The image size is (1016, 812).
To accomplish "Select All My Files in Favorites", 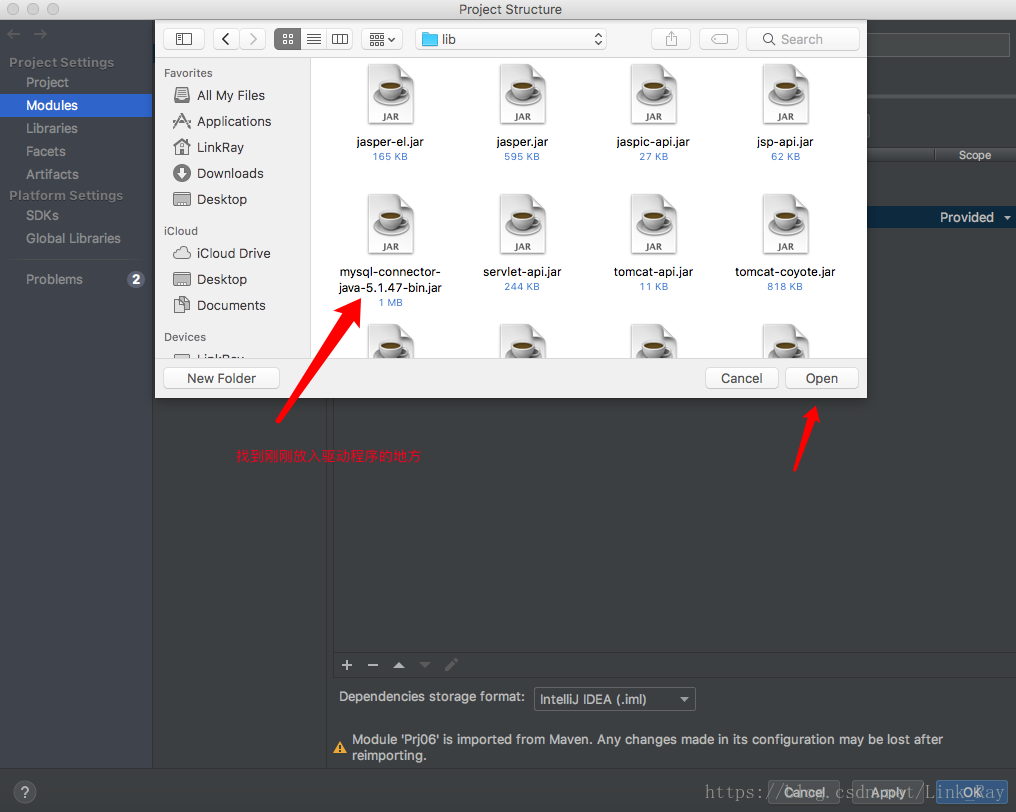I will 231,95.
